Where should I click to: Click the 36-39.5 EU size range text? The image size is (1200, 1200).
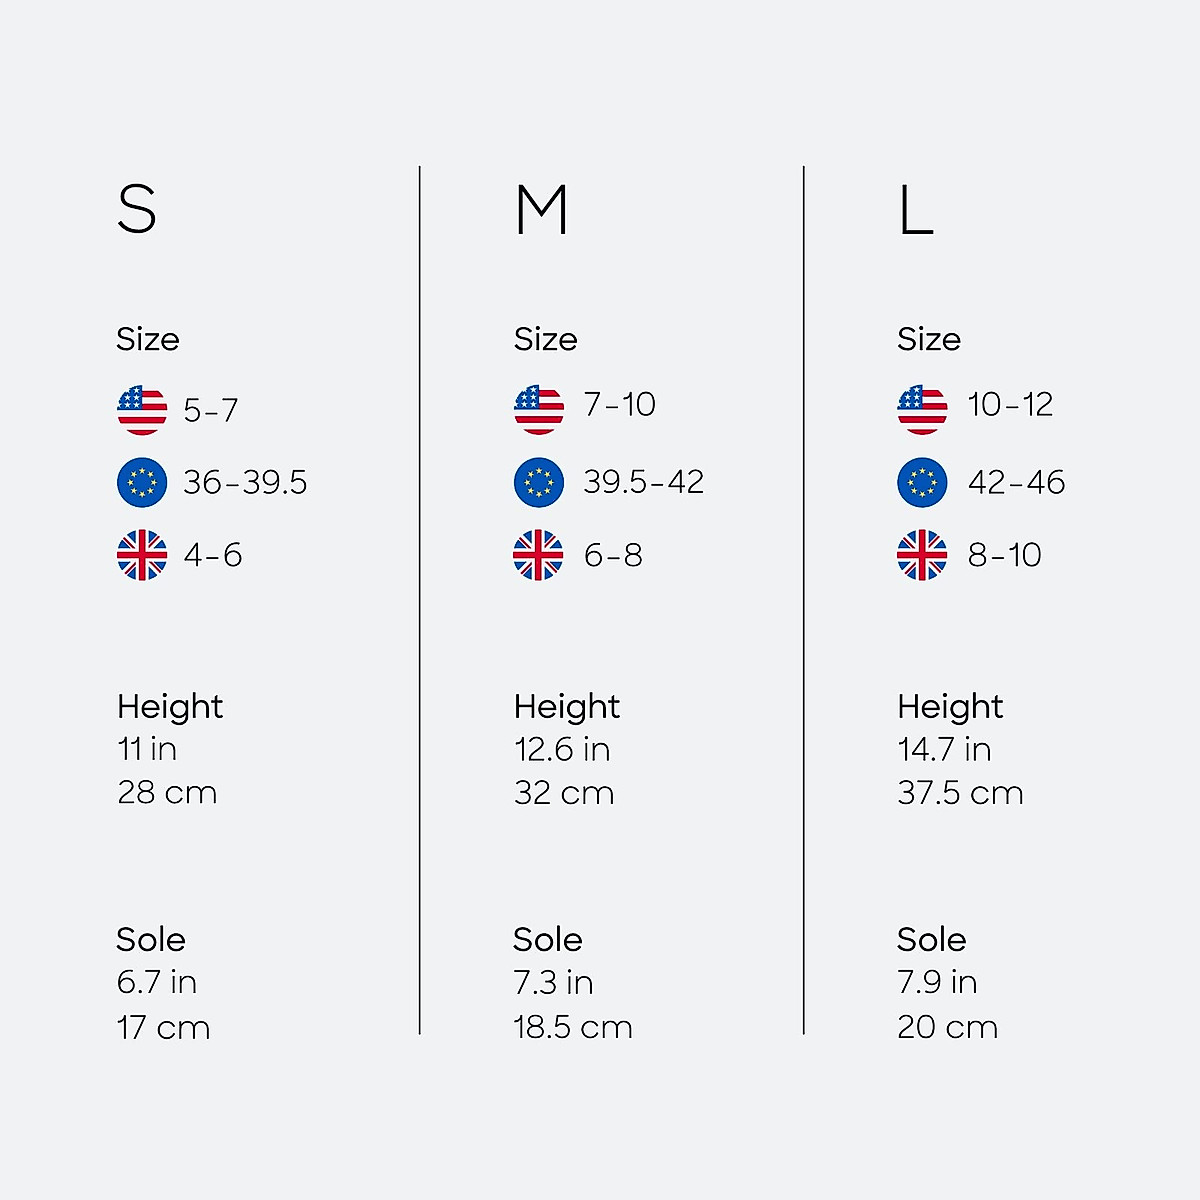(x=245, y=483)
